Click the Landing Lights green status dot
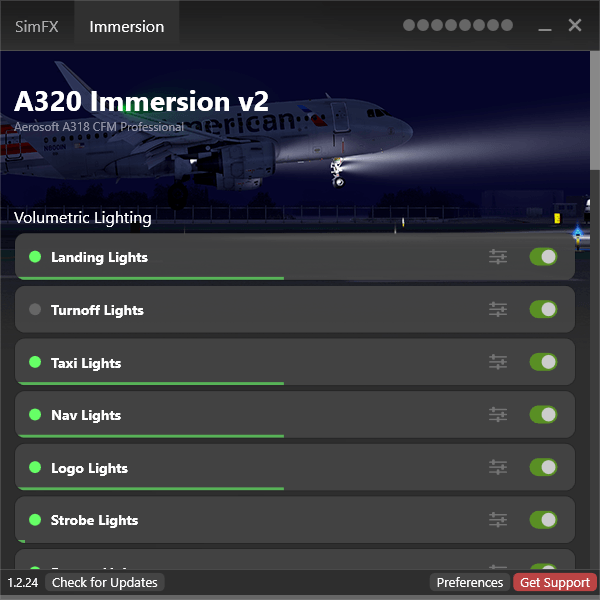This screenshot has width=600, height=600. 35,257
